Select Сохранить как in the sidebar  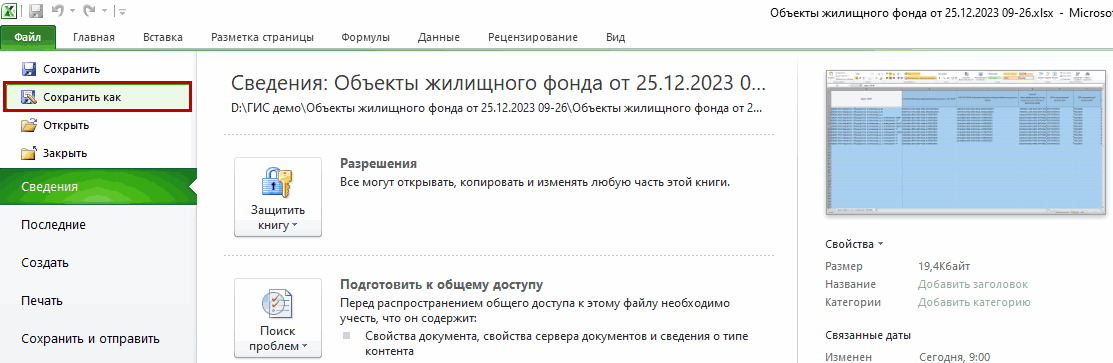tap(97, 97)
